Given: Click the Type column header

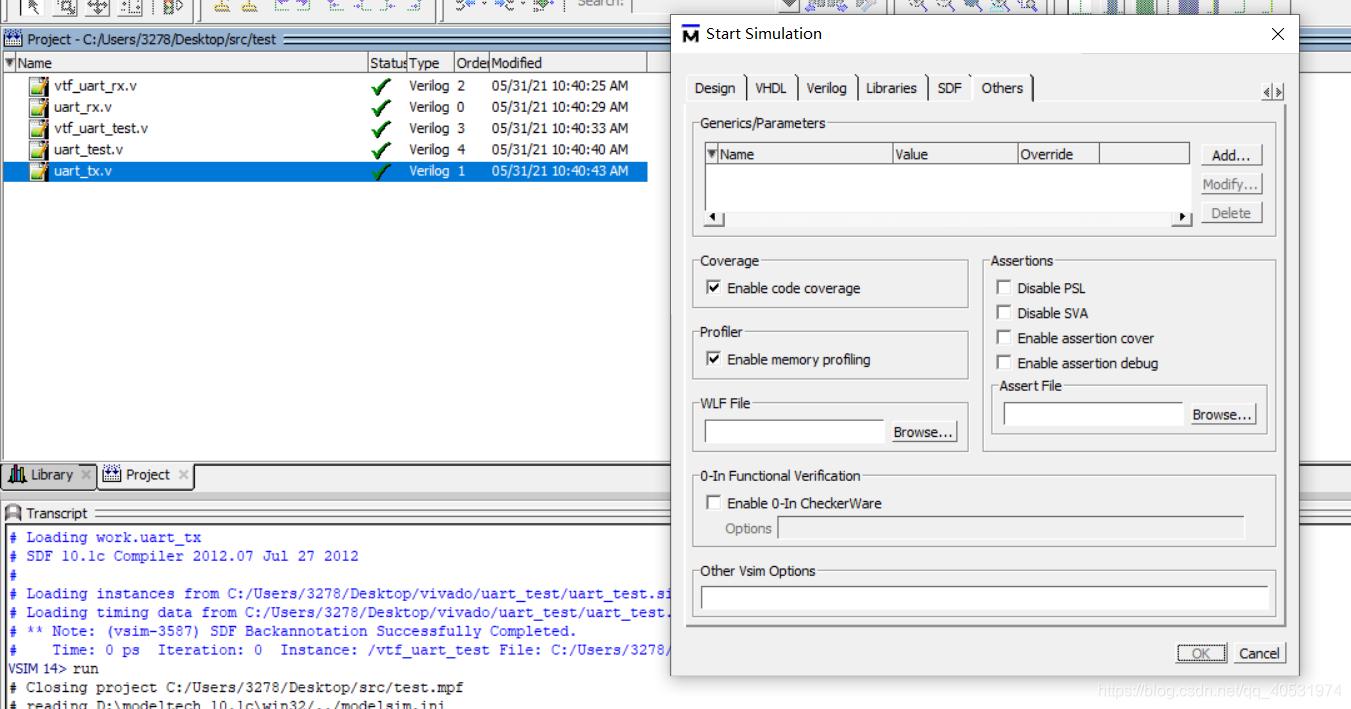Looking at the screenshot, I should (x=430, y=62).
